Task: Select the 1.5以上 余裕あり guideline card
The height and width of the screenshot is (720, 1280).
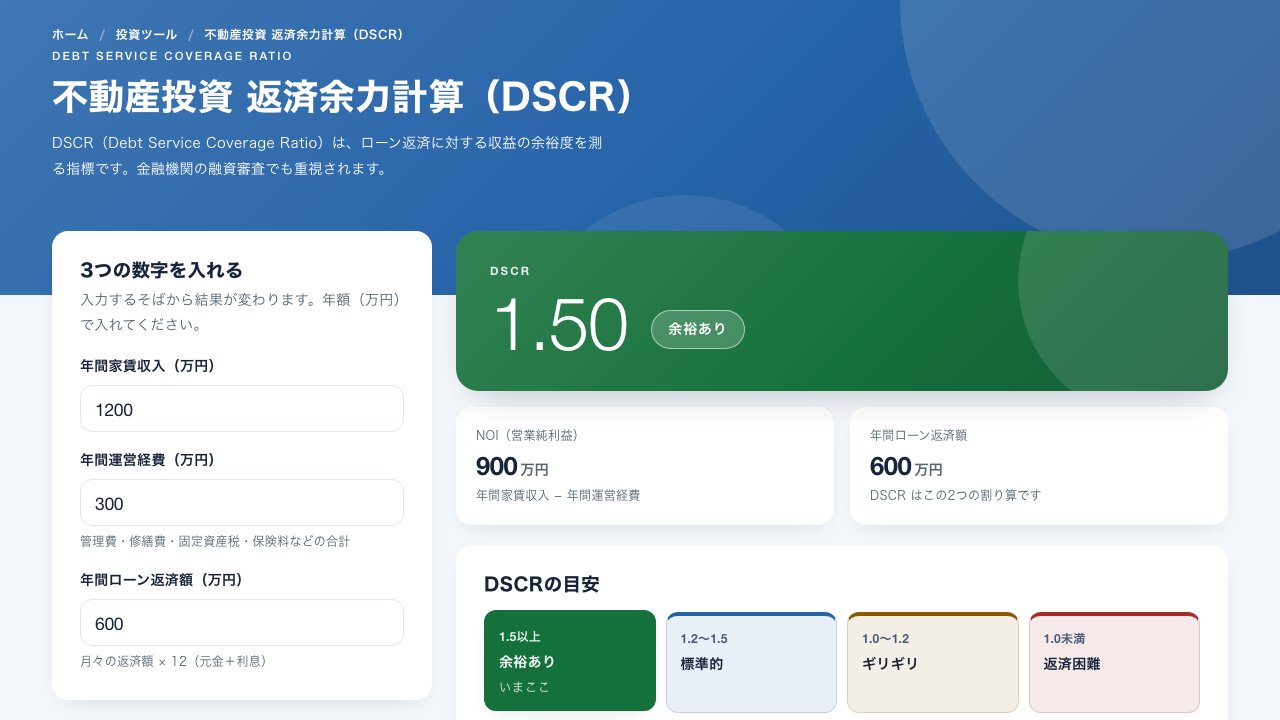Action: coord(570,661)
